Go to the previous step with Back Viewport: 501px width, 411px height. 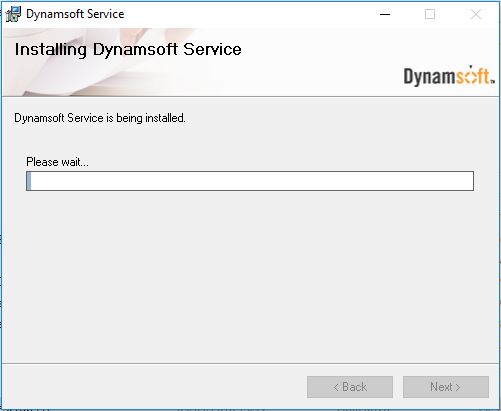[350, 387]
